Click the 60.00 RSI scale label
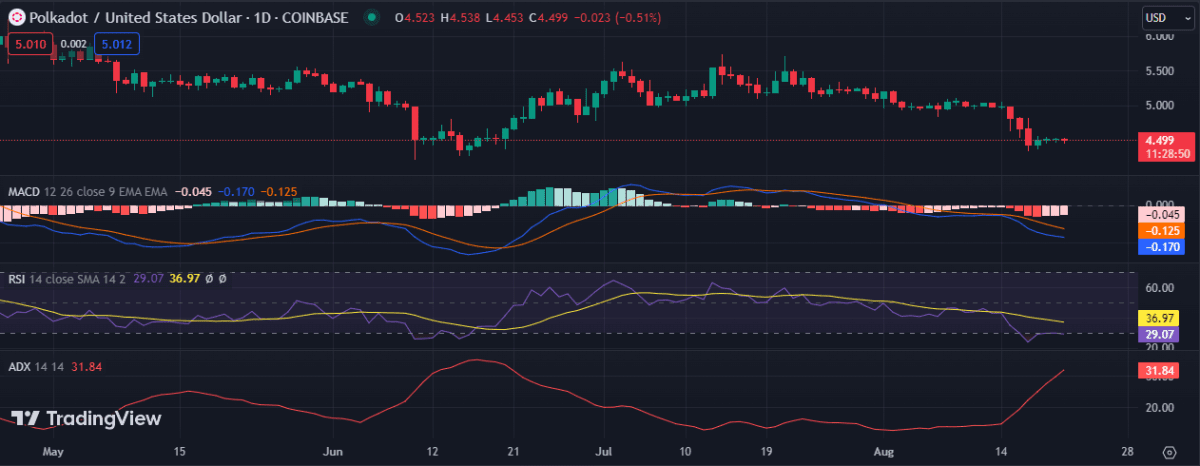The width and height of the screenshot is (1200, 466). pyautogui.click(x=1160, y=288)
